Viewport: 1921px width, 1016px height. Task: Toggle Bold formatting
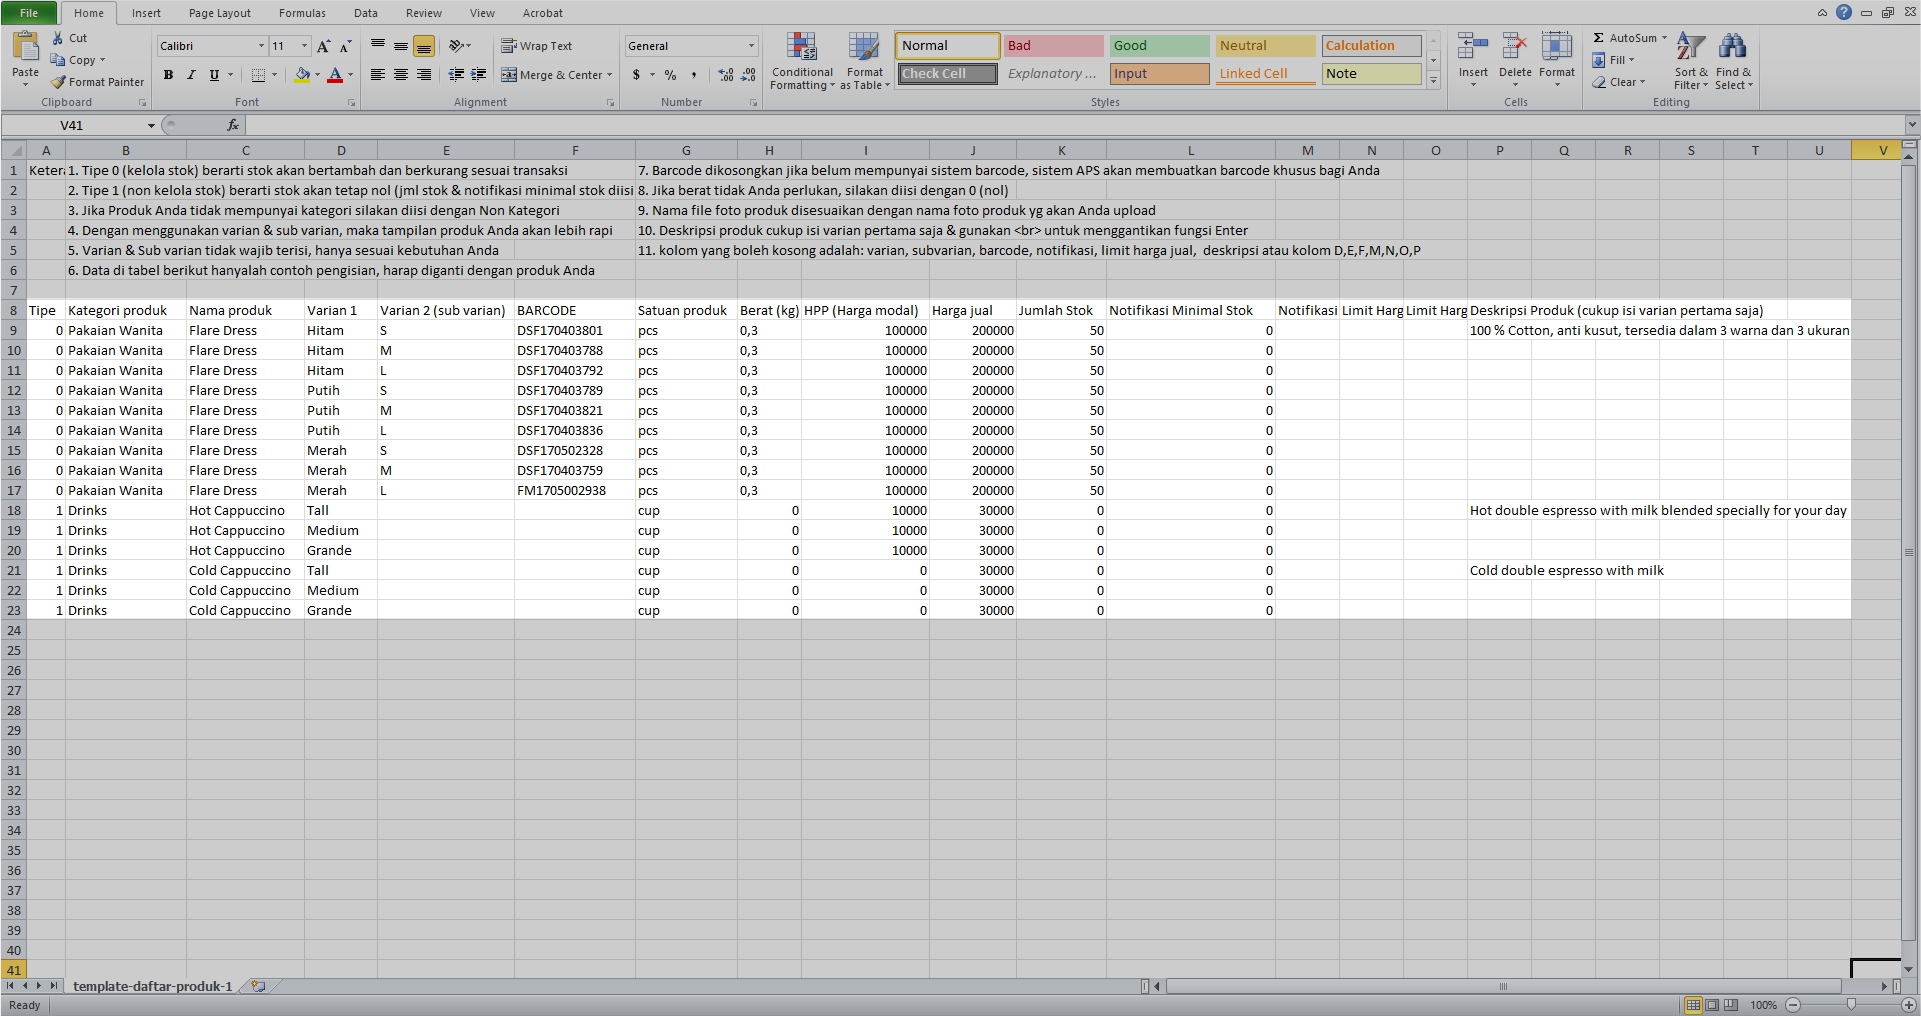(x=168, y=75)
